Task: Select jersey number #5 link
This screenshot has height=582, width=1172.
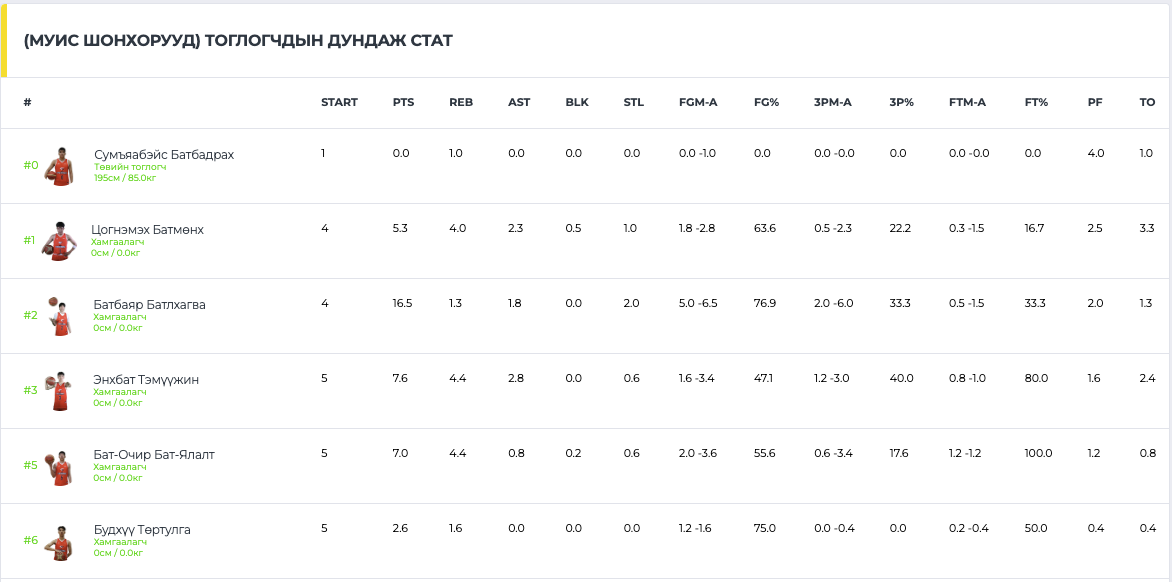Action: point(30,465)
